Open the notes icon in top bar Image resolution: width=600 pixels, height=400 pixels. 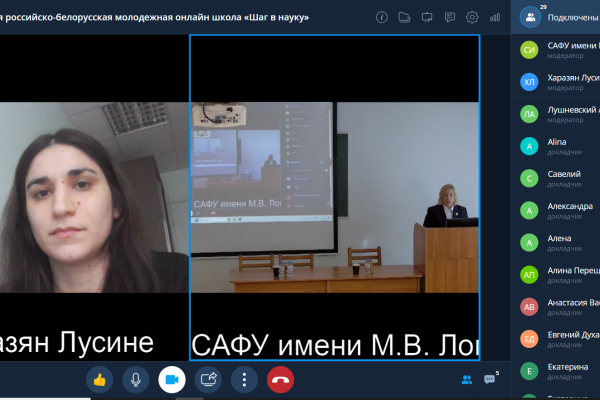tap(449, 17)
